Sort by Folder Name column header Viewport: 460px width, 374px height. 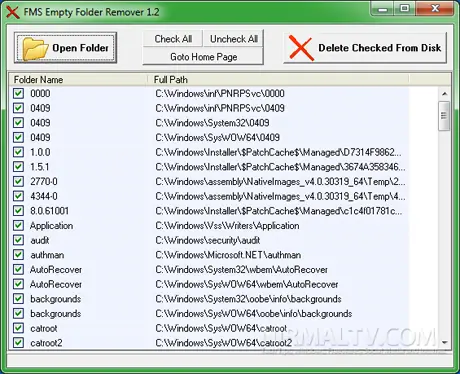(x=78, y=80)
